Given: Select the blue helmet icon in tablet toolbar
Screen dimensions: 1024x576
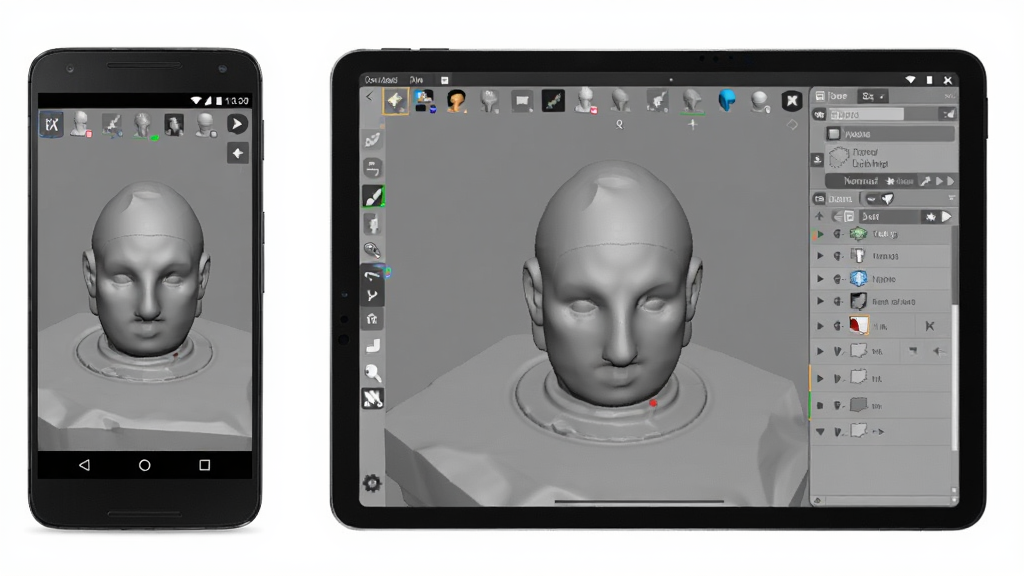Looking at the screenshot, I should 727,101.
